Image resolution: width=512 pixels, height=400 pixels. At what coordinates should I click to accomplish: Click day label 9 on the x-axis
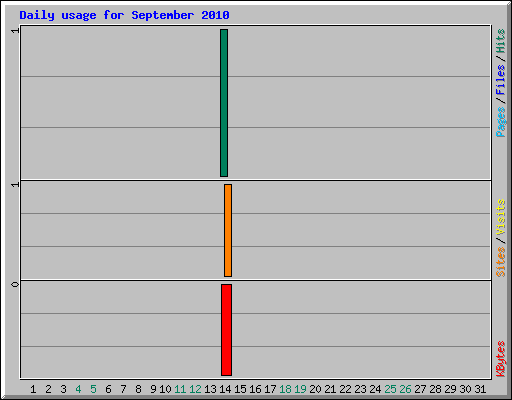pyautogui.click(x=153, y=389)
